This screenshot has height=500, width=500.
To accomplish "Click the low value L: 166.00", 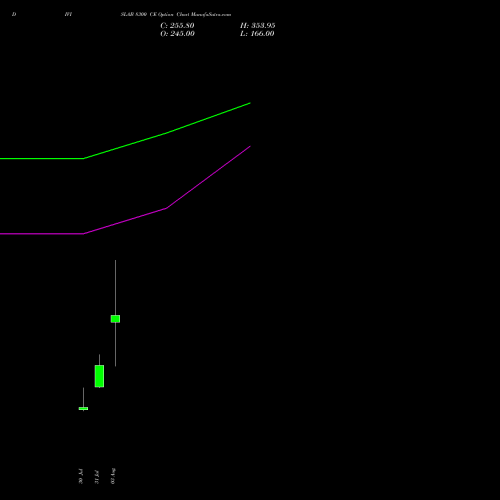I will pyautogui.click(x=257, y=34).
